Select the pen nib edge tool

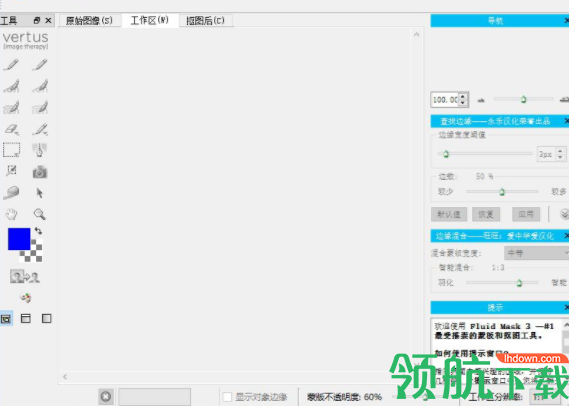coord(40,150)
